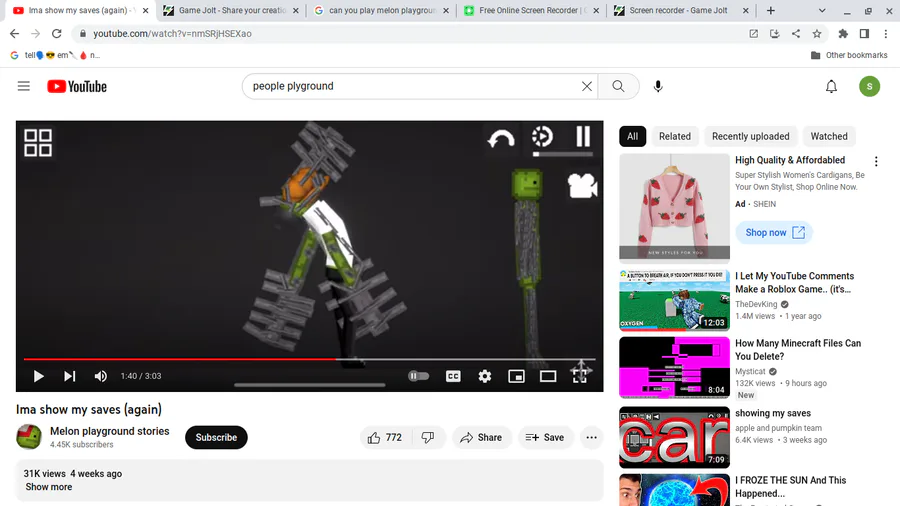This screenshot has width=900, height=506.
Task: Save video to playlist
Action: 545,437
